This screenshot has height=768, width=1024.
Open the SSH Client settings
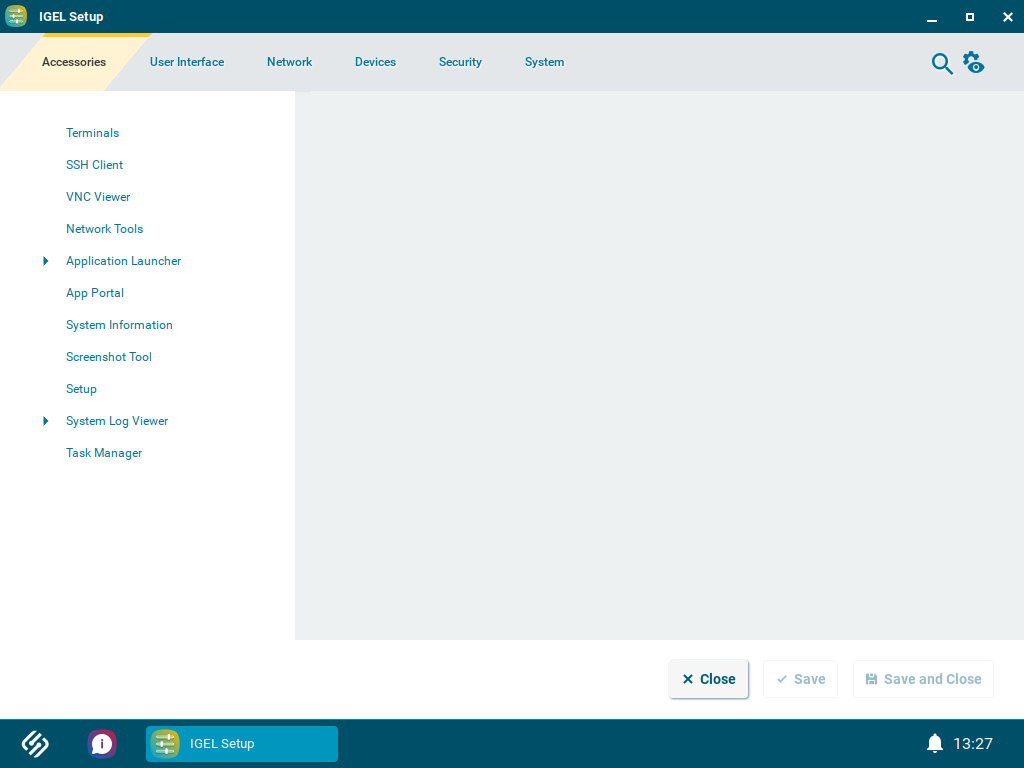94,164
